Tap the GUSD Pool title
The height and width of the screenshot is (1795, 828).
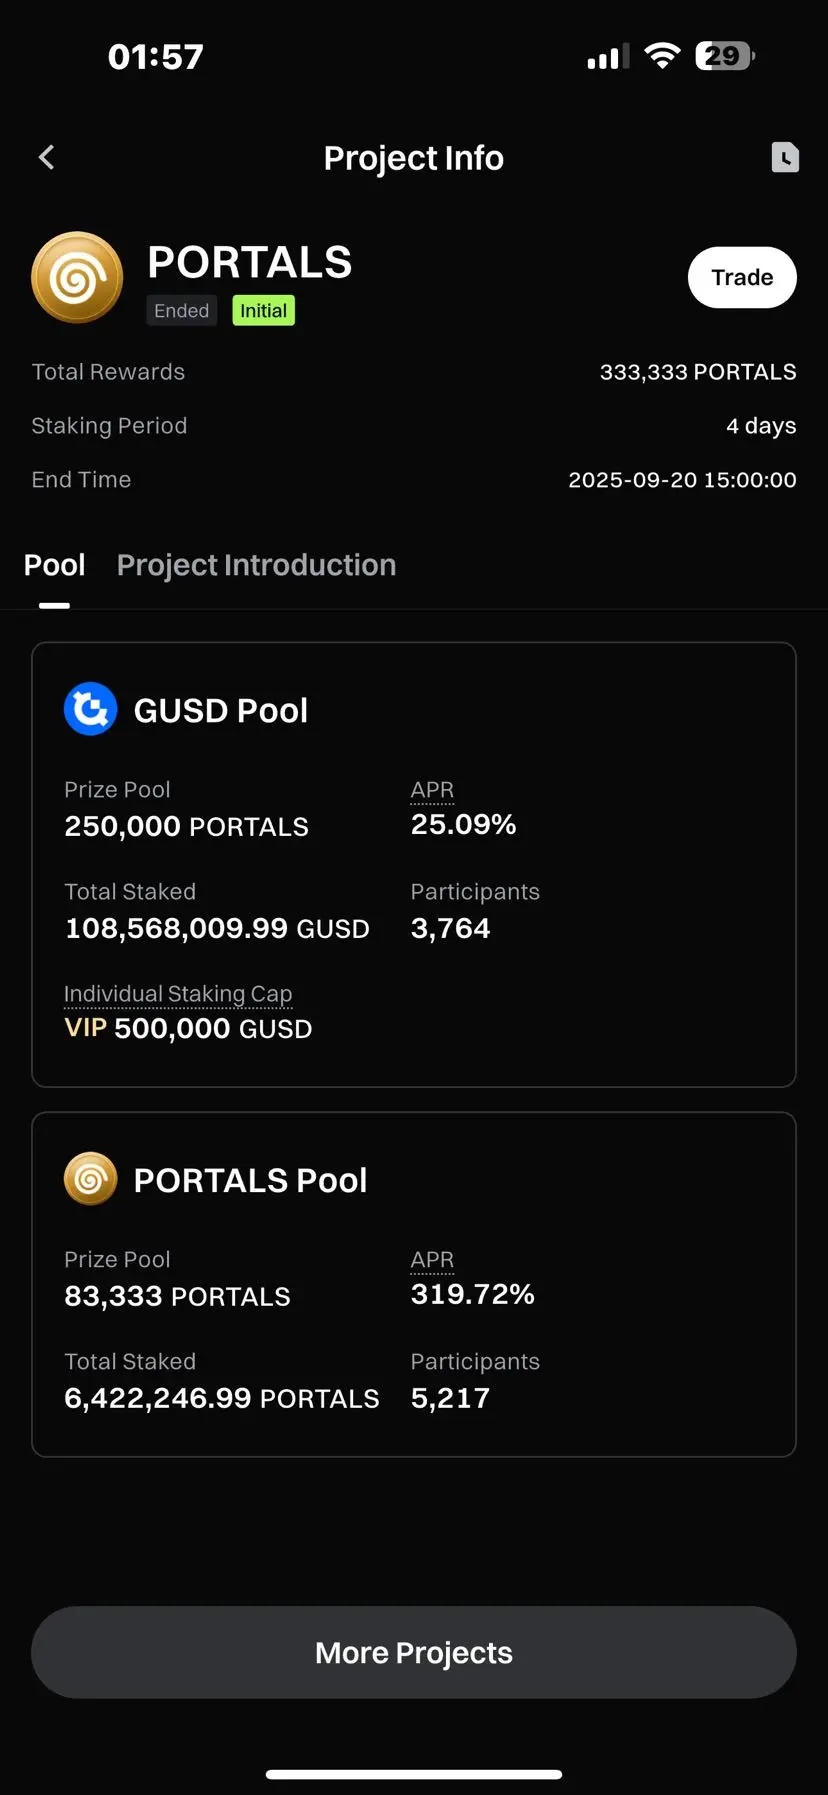[221, 710]
